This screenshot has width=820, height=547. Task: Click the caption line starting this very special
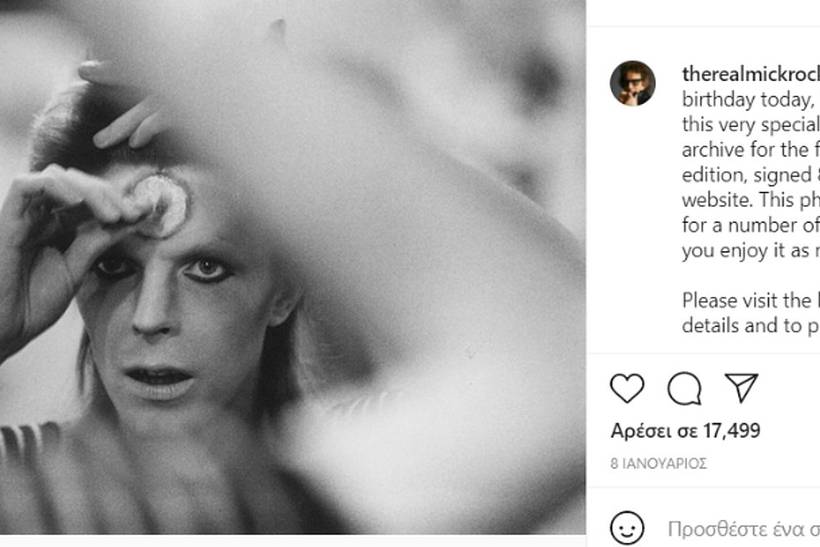[750, 125]
